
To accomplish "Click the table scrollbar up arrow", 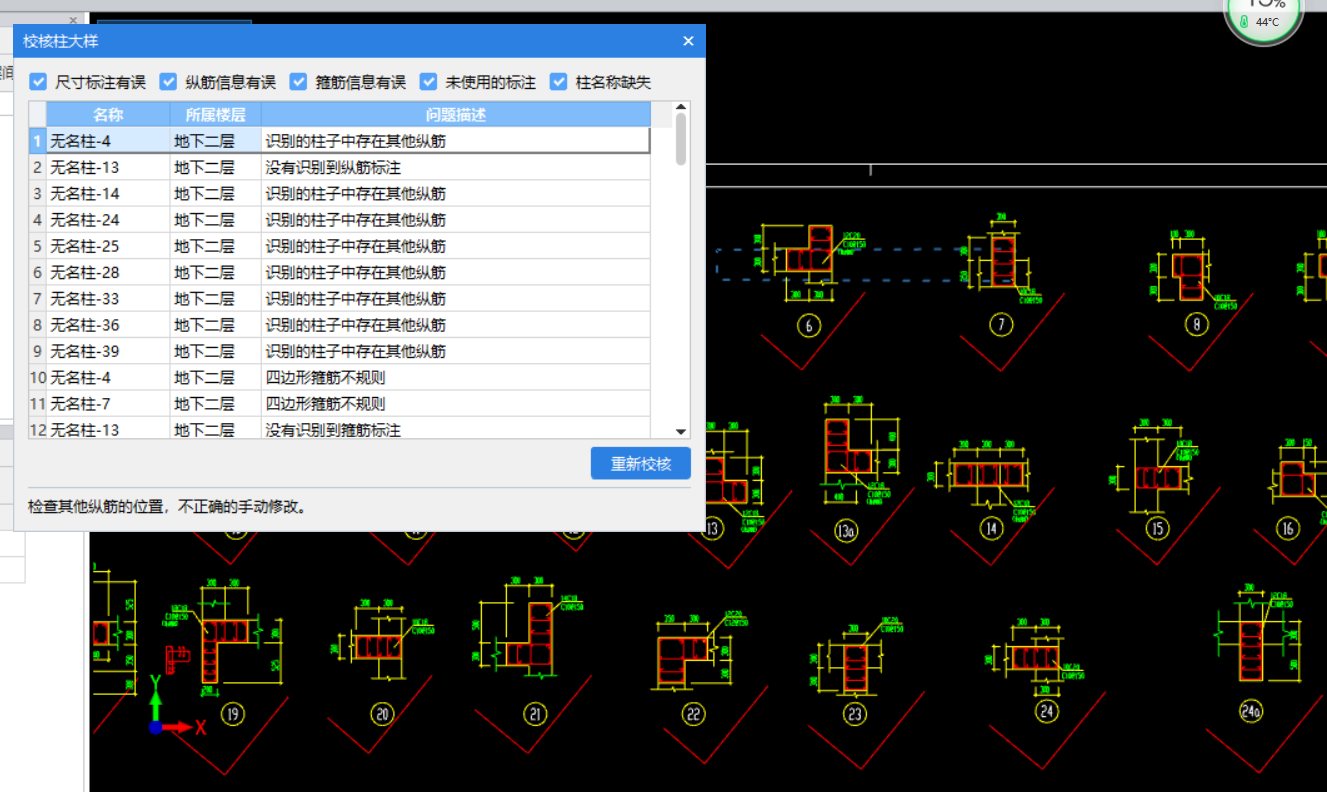I will click(681, 107).
